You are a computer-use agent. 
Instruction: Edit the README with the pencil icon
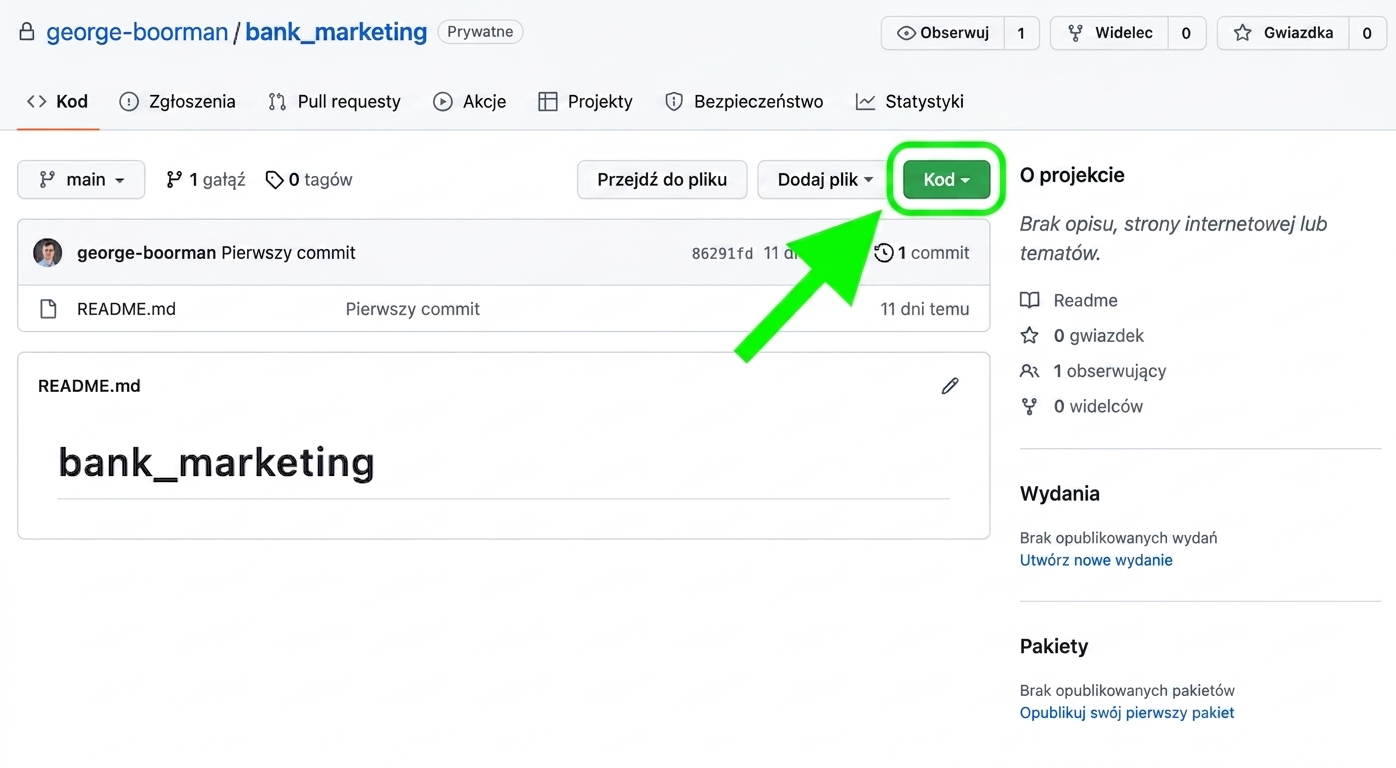pos(950,386)
